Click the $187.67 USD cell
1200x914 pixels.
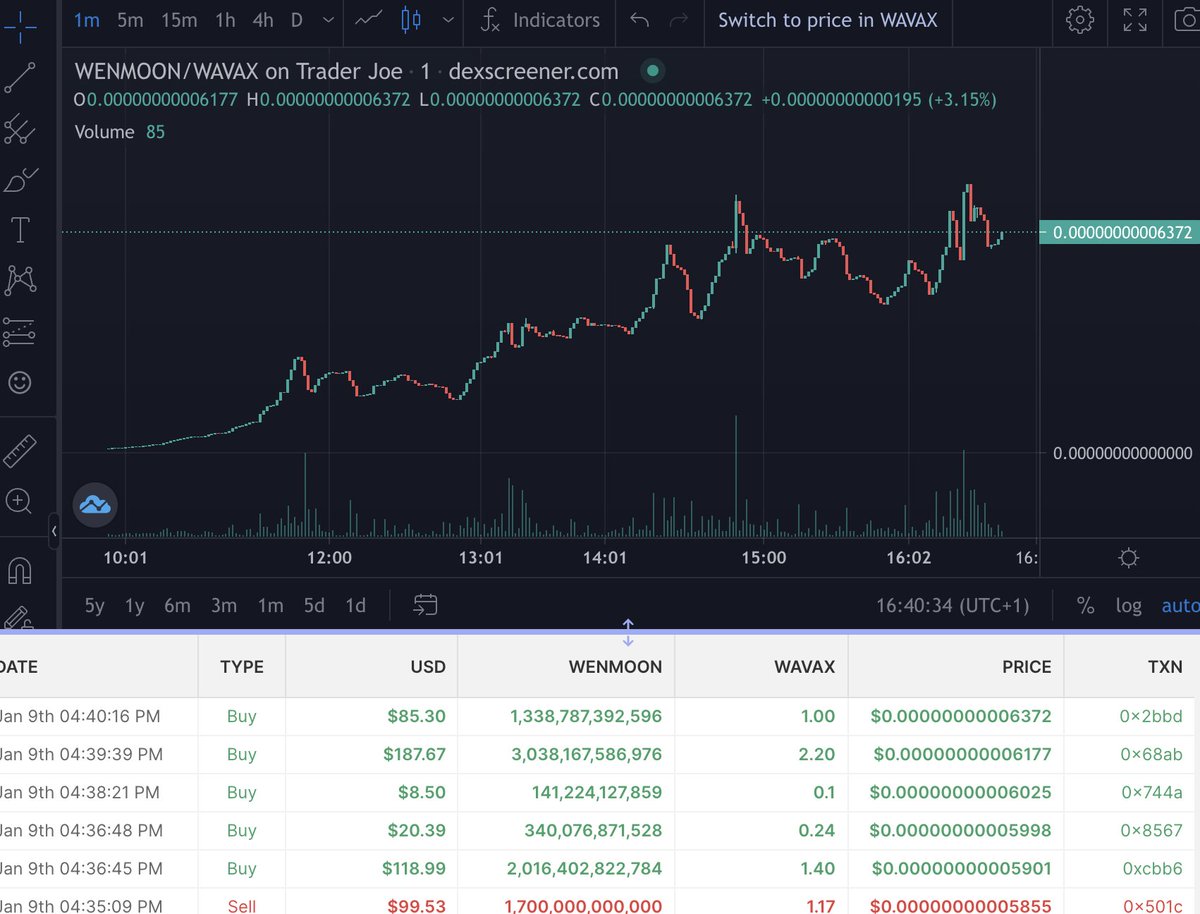[x=414, y=754]
